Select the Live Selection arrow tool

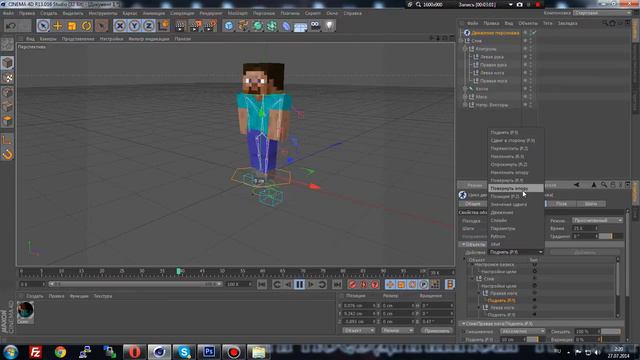click(x=43, y=26)
